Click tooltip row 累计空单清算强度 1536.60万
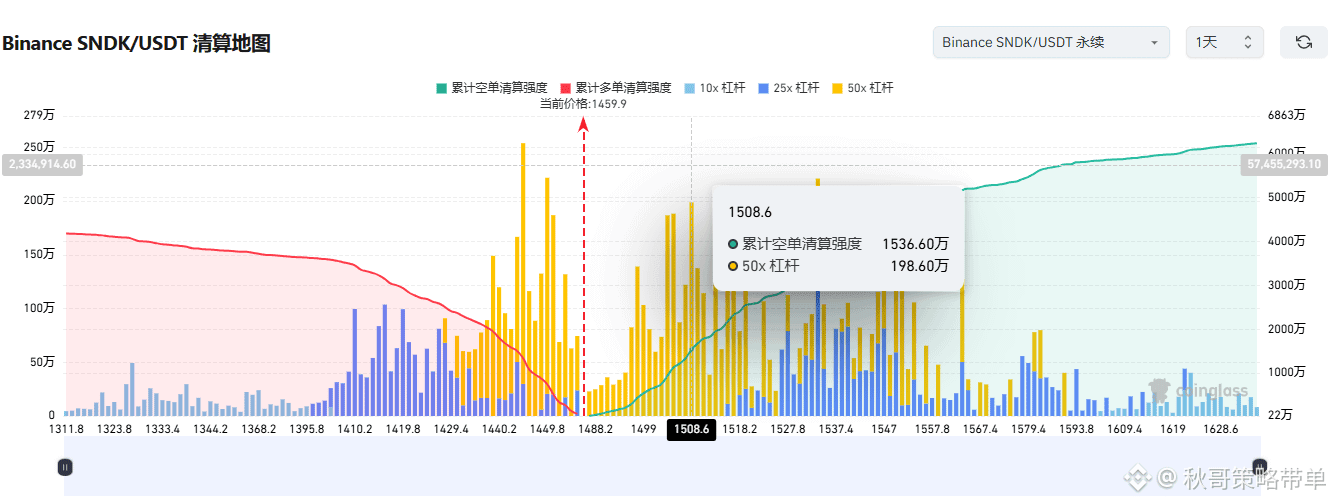This screenshot has height=504, width=1334. pos(838,243)
